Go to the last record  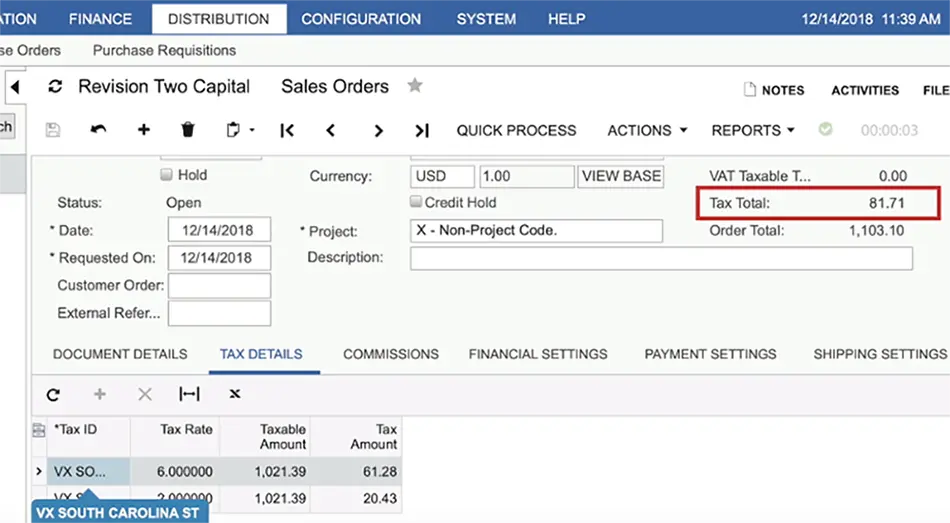(x=422, y=130)
